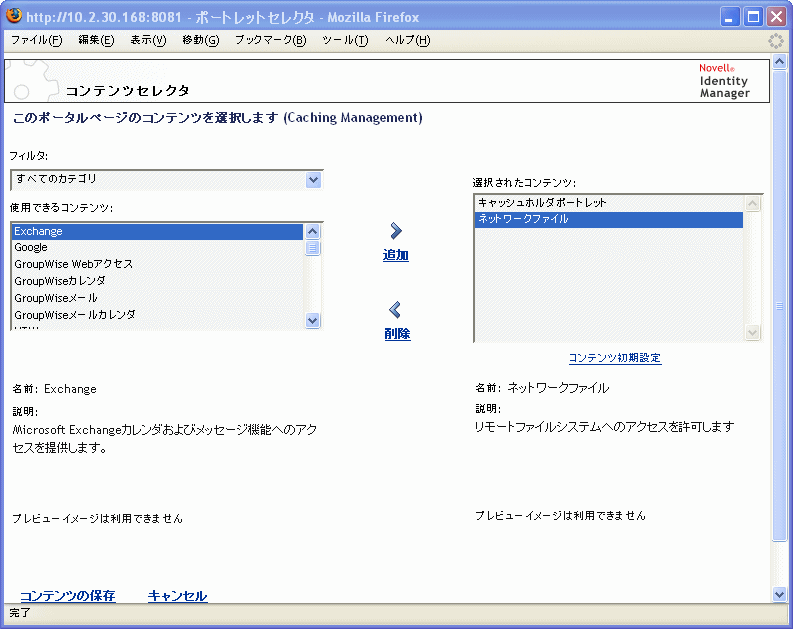Click the Novell Identity Manager logo
The image size is (793, 629).
(x=724, y=81)
